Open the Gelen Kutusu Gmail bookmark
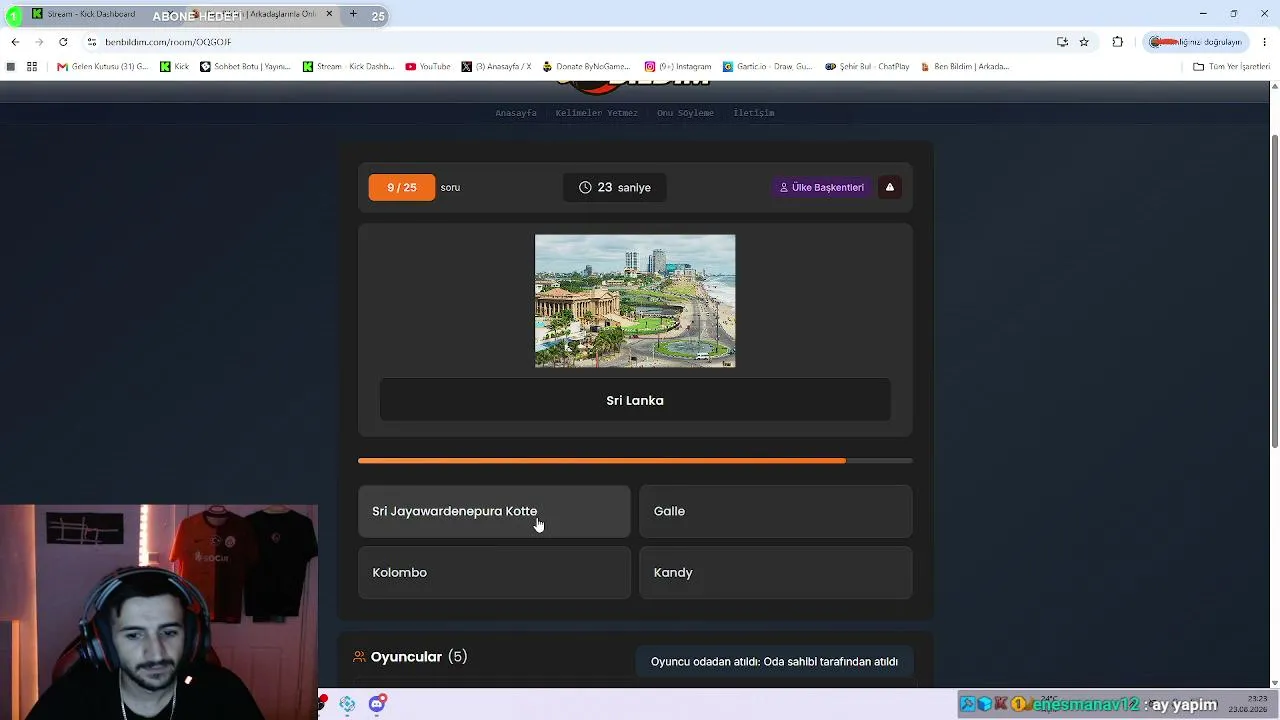This screenshot has height=720, width=1280. (103, 67)
